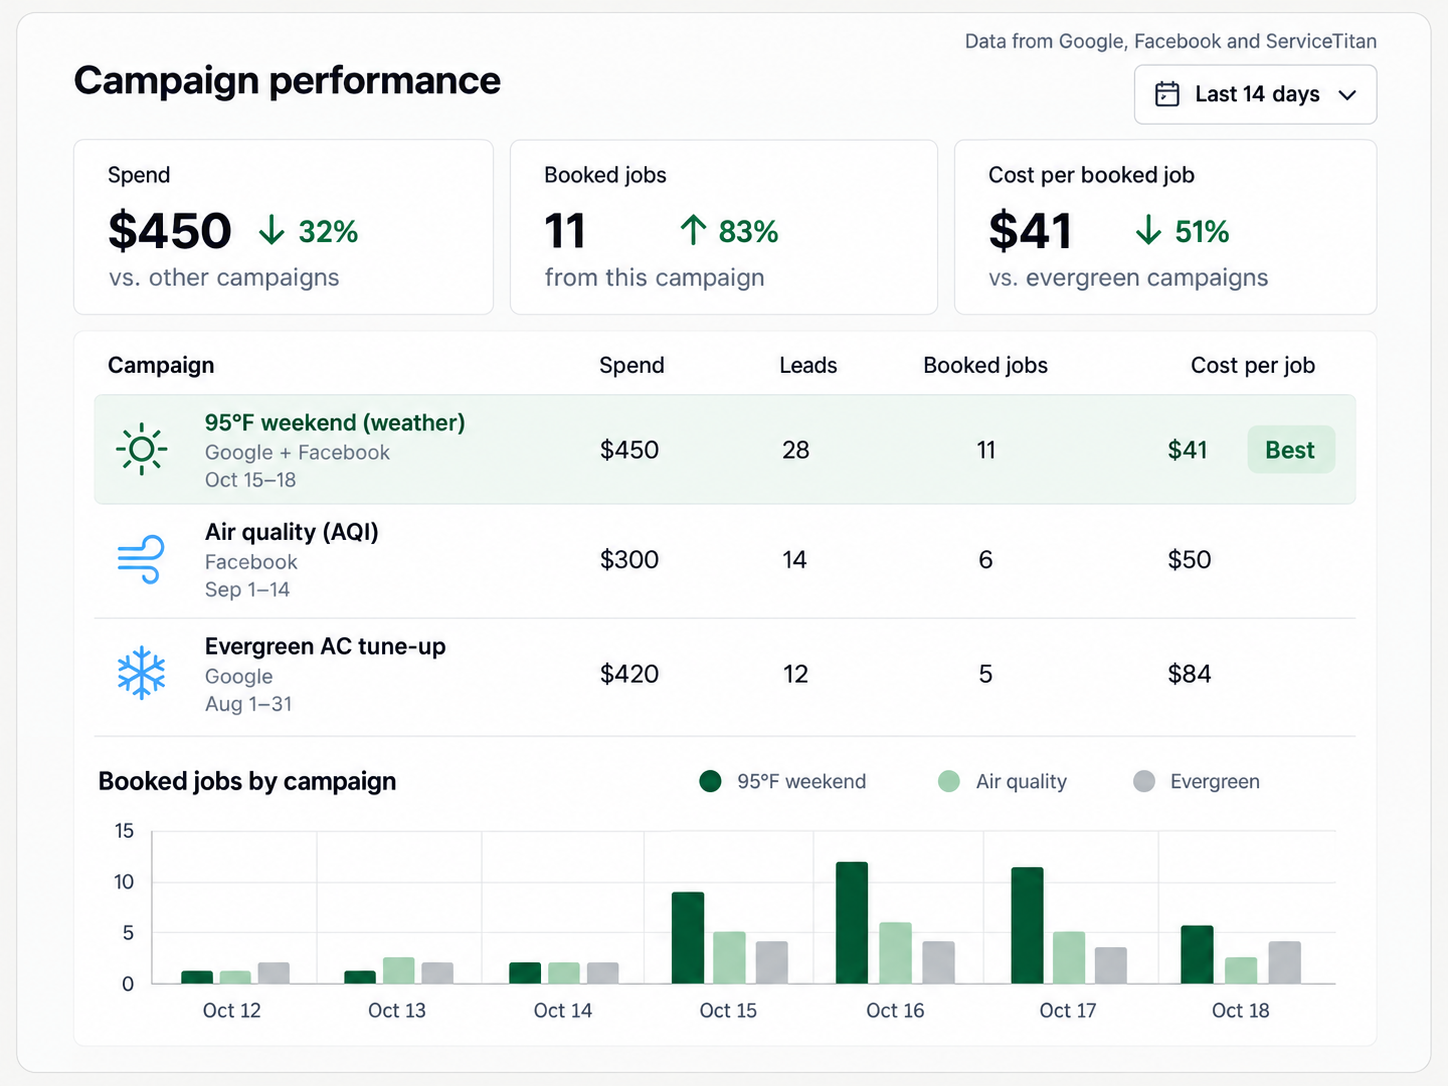Click the light green bar for Oct 13
This screenshot has width=1448, height=1086.
pos(399,970)
